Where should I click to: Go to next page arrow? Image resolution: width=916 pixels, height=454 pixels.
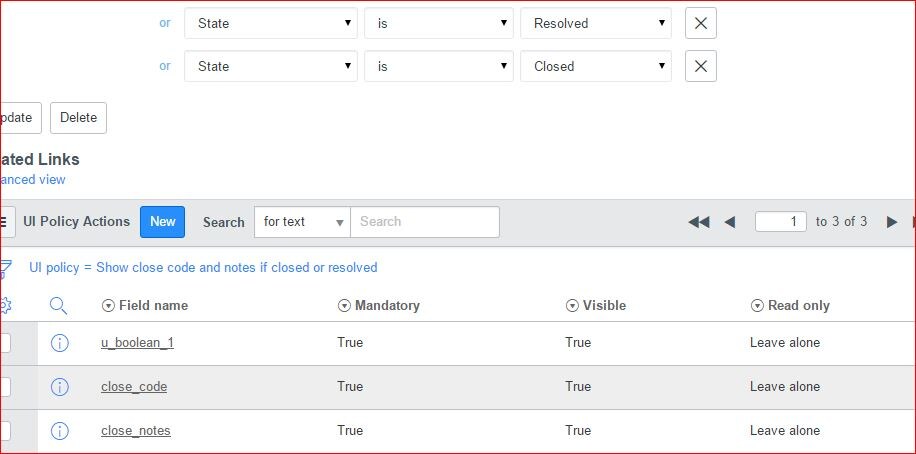[x=891, y=222]
